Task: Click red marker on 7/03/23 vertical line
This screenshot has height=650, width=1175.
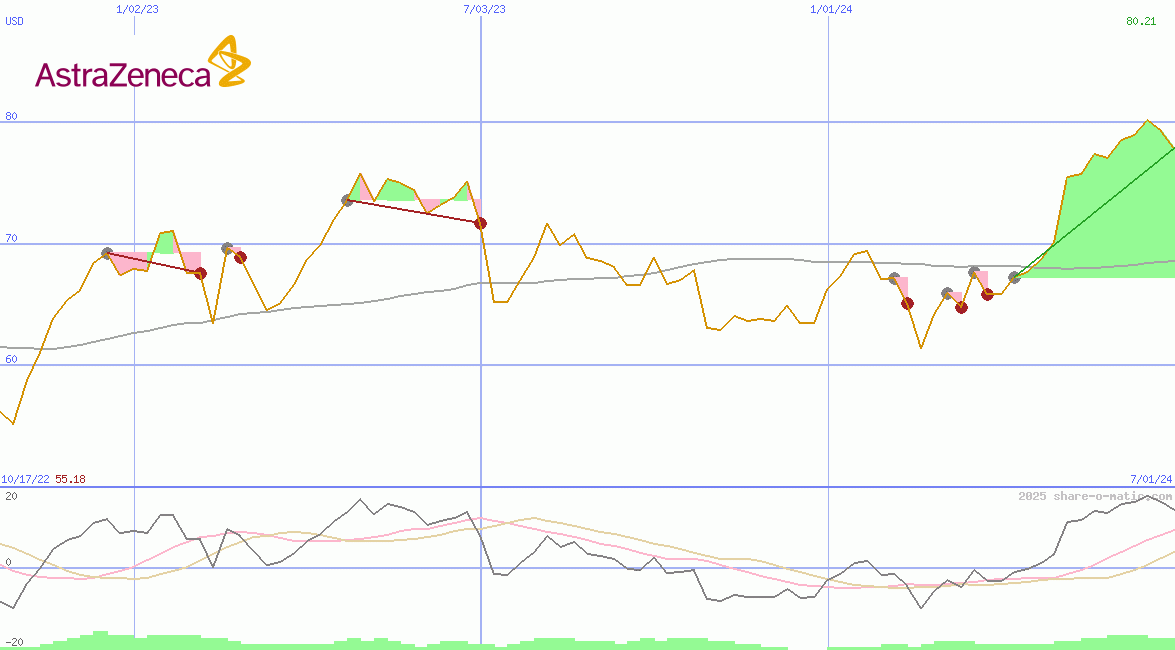Action: click(x=480, y=223)
